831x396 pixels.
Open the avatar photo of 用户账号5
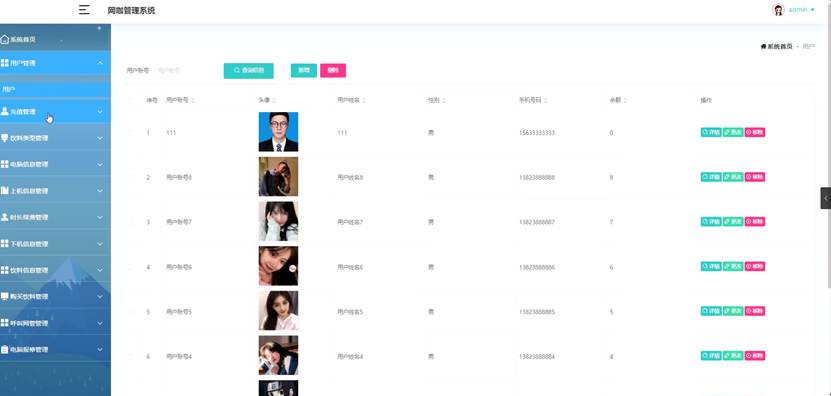[x=278, y=311]
